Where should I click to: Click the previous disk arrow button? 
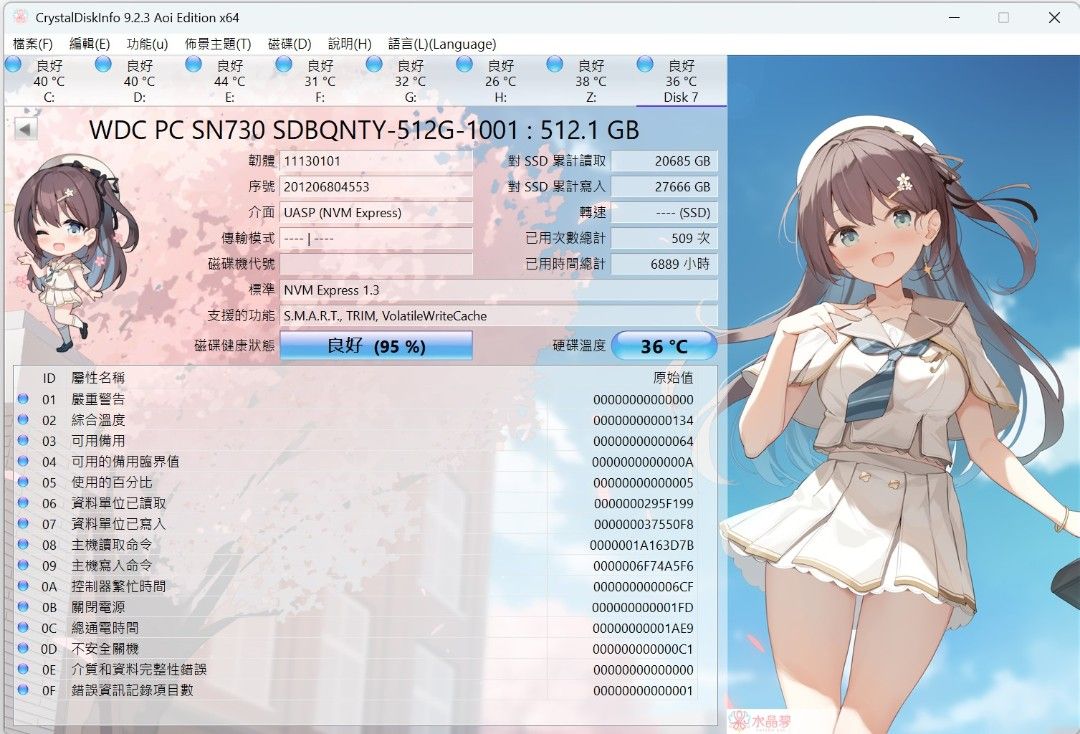coord(25,129)
